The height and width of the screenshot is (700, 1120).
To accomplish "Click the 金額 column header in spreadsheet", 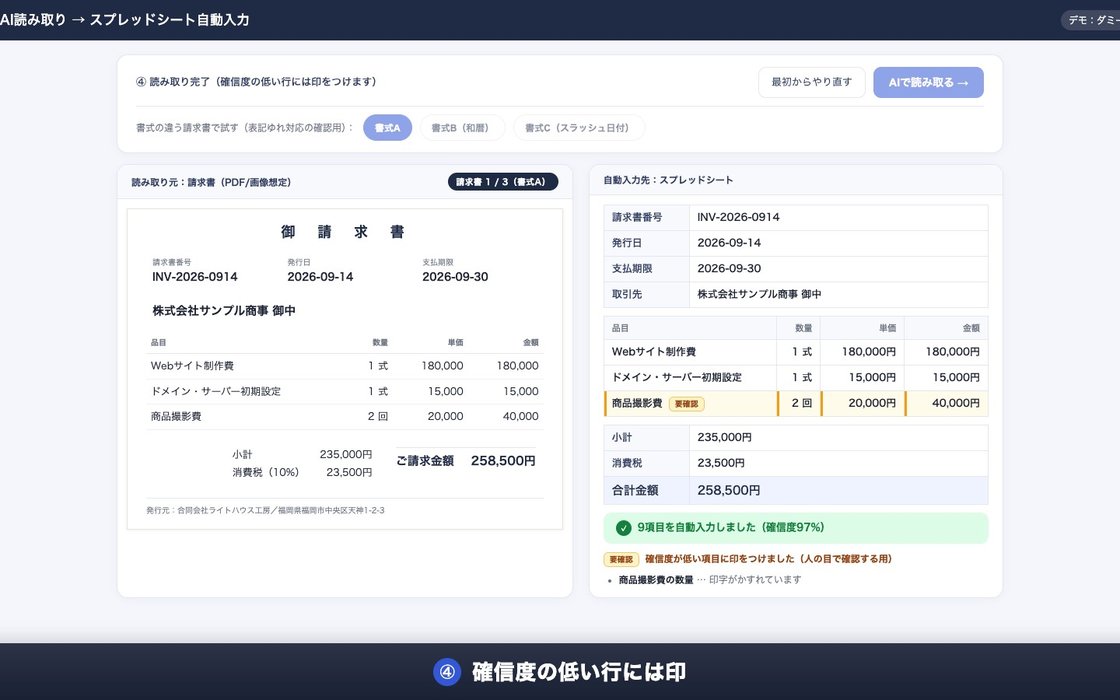I will (x=947, y=329).
